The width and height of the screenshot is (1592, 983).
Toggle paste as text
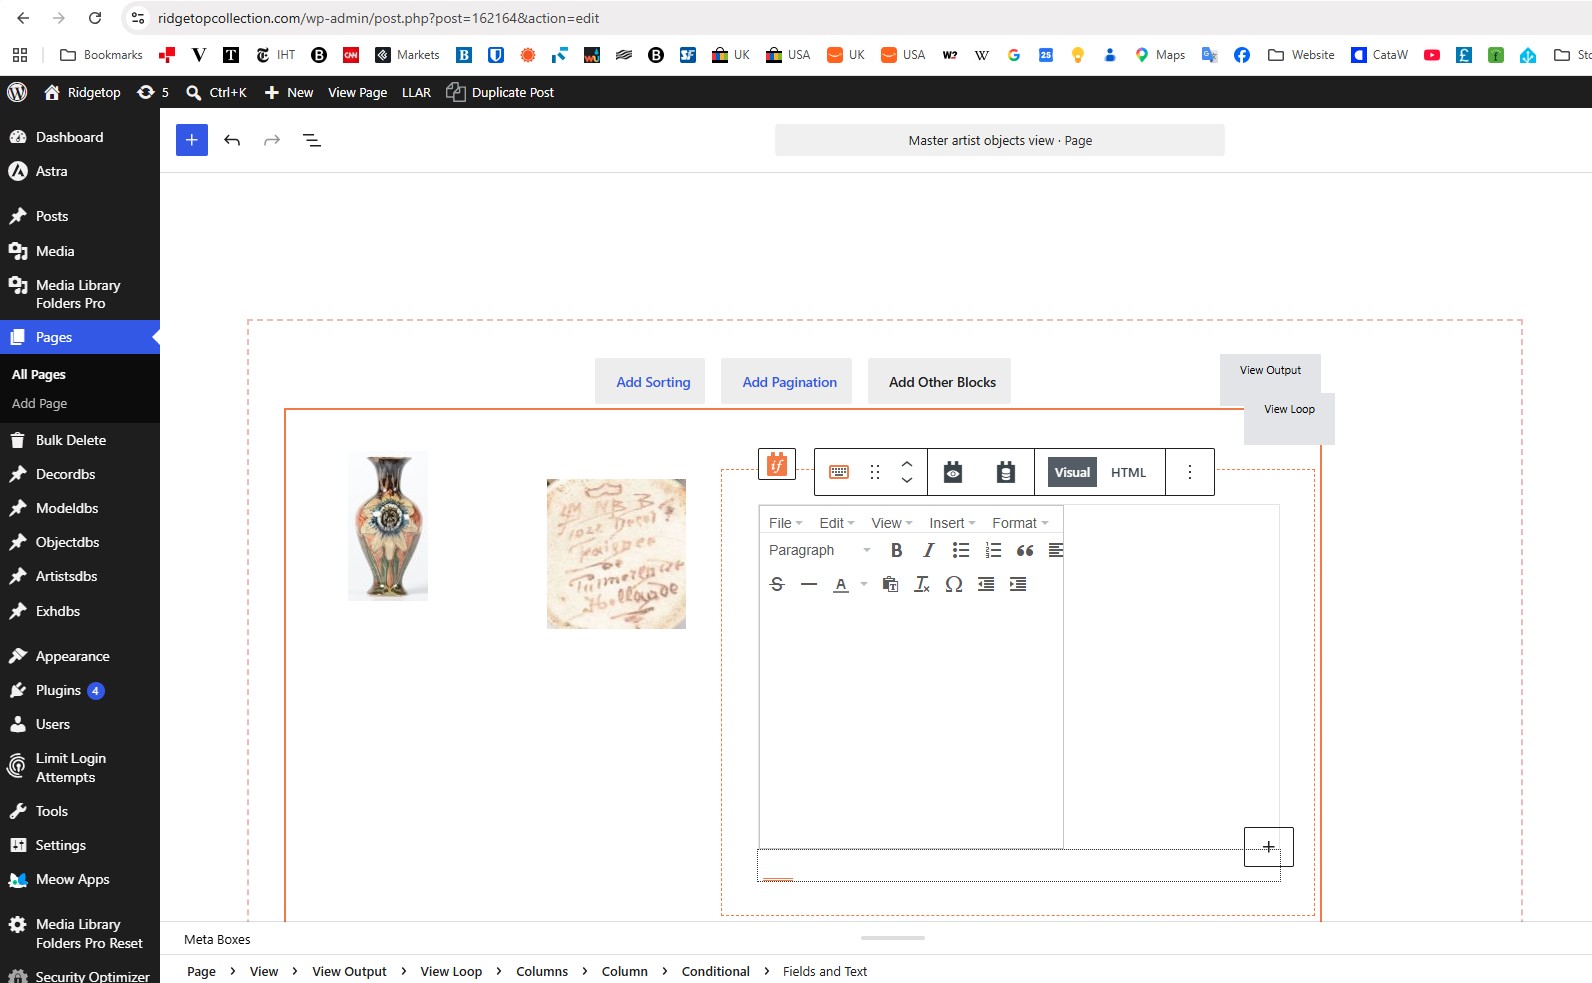[890, 584]
